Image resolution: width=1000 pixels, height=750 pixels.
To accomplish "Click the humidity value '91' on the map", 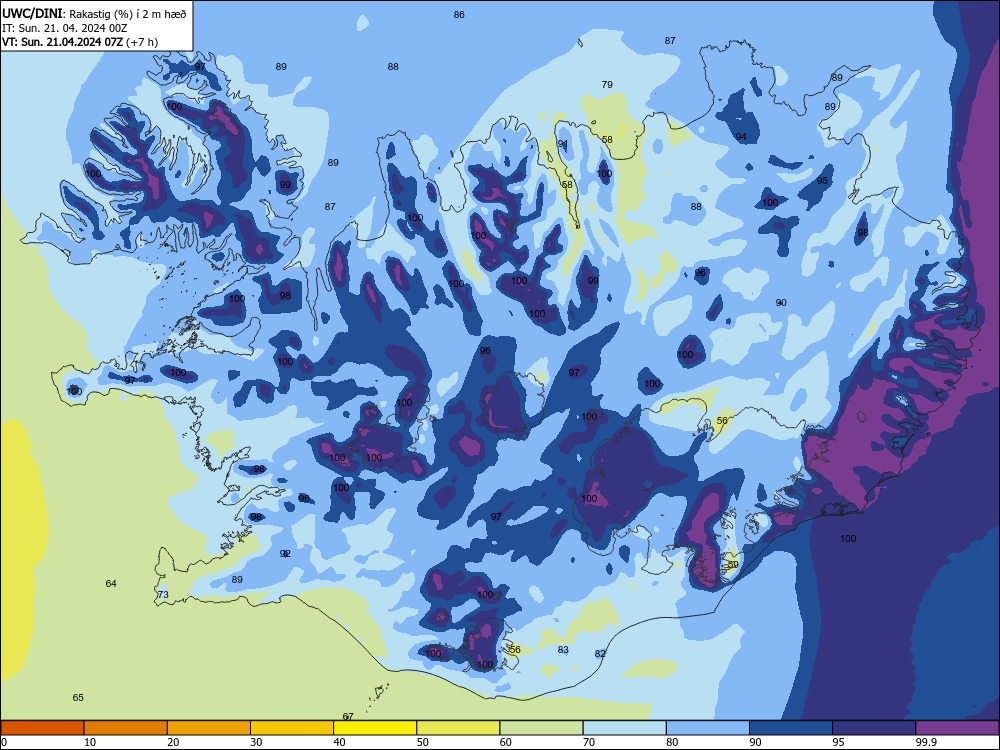I will tap(563, 144).
